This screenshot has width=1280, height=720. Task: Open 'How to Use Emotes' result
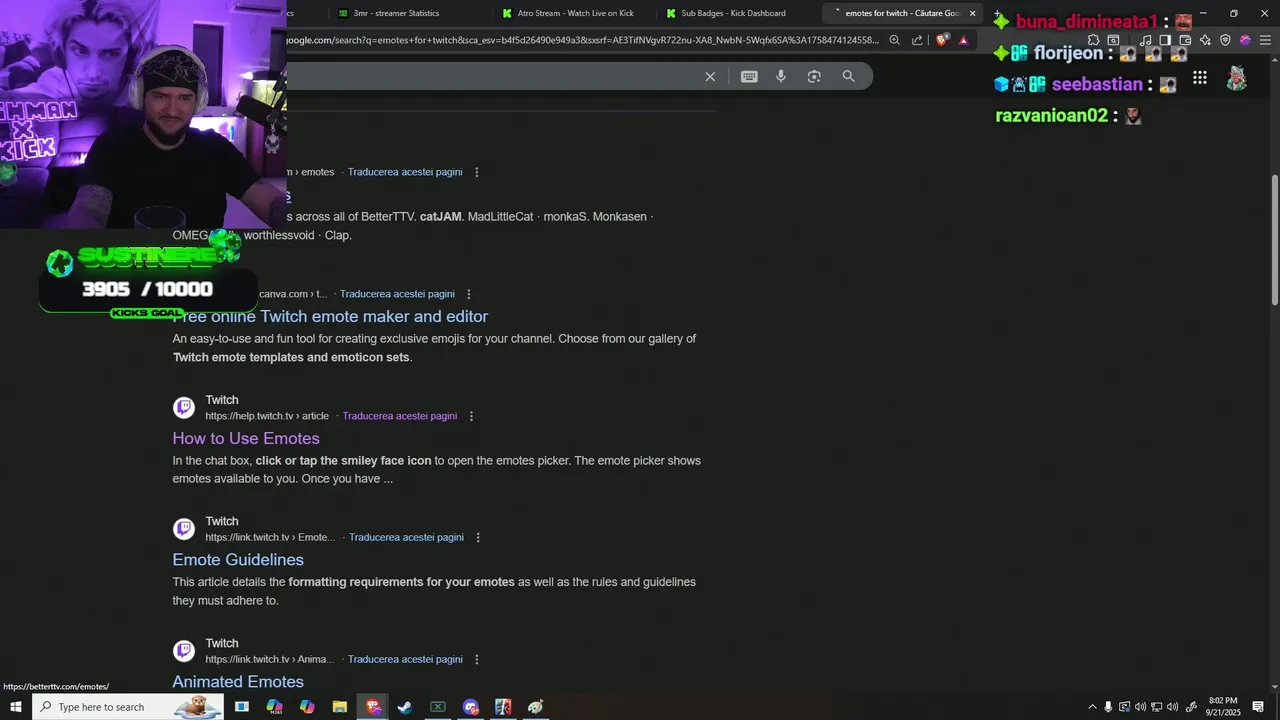point(246,438)
